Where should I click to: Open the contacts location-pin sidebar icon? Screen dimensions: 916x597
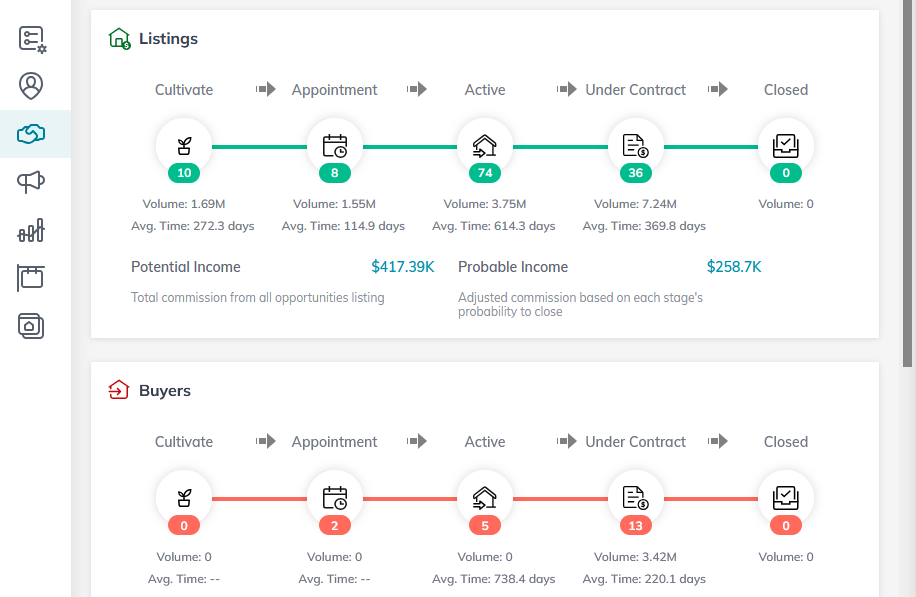[x=31, y=86]
